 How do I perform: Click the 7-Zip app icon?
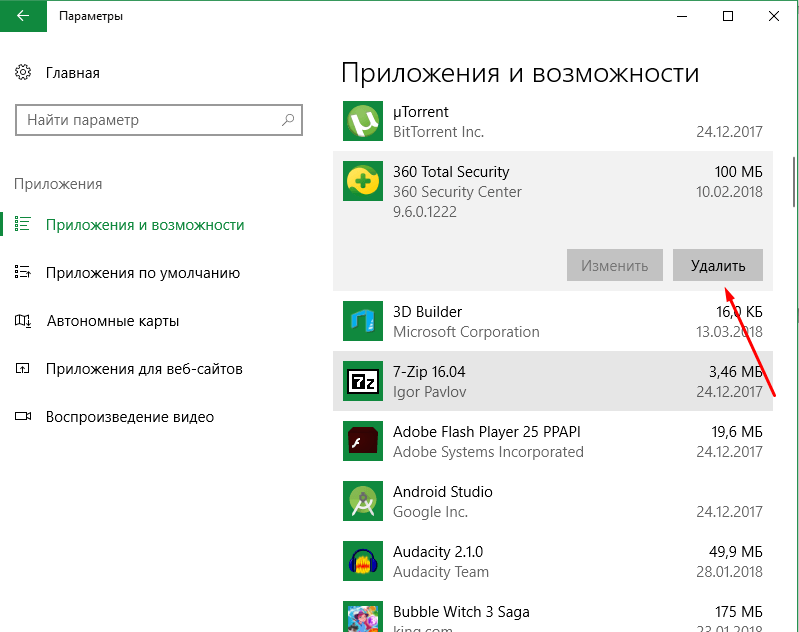363,381
